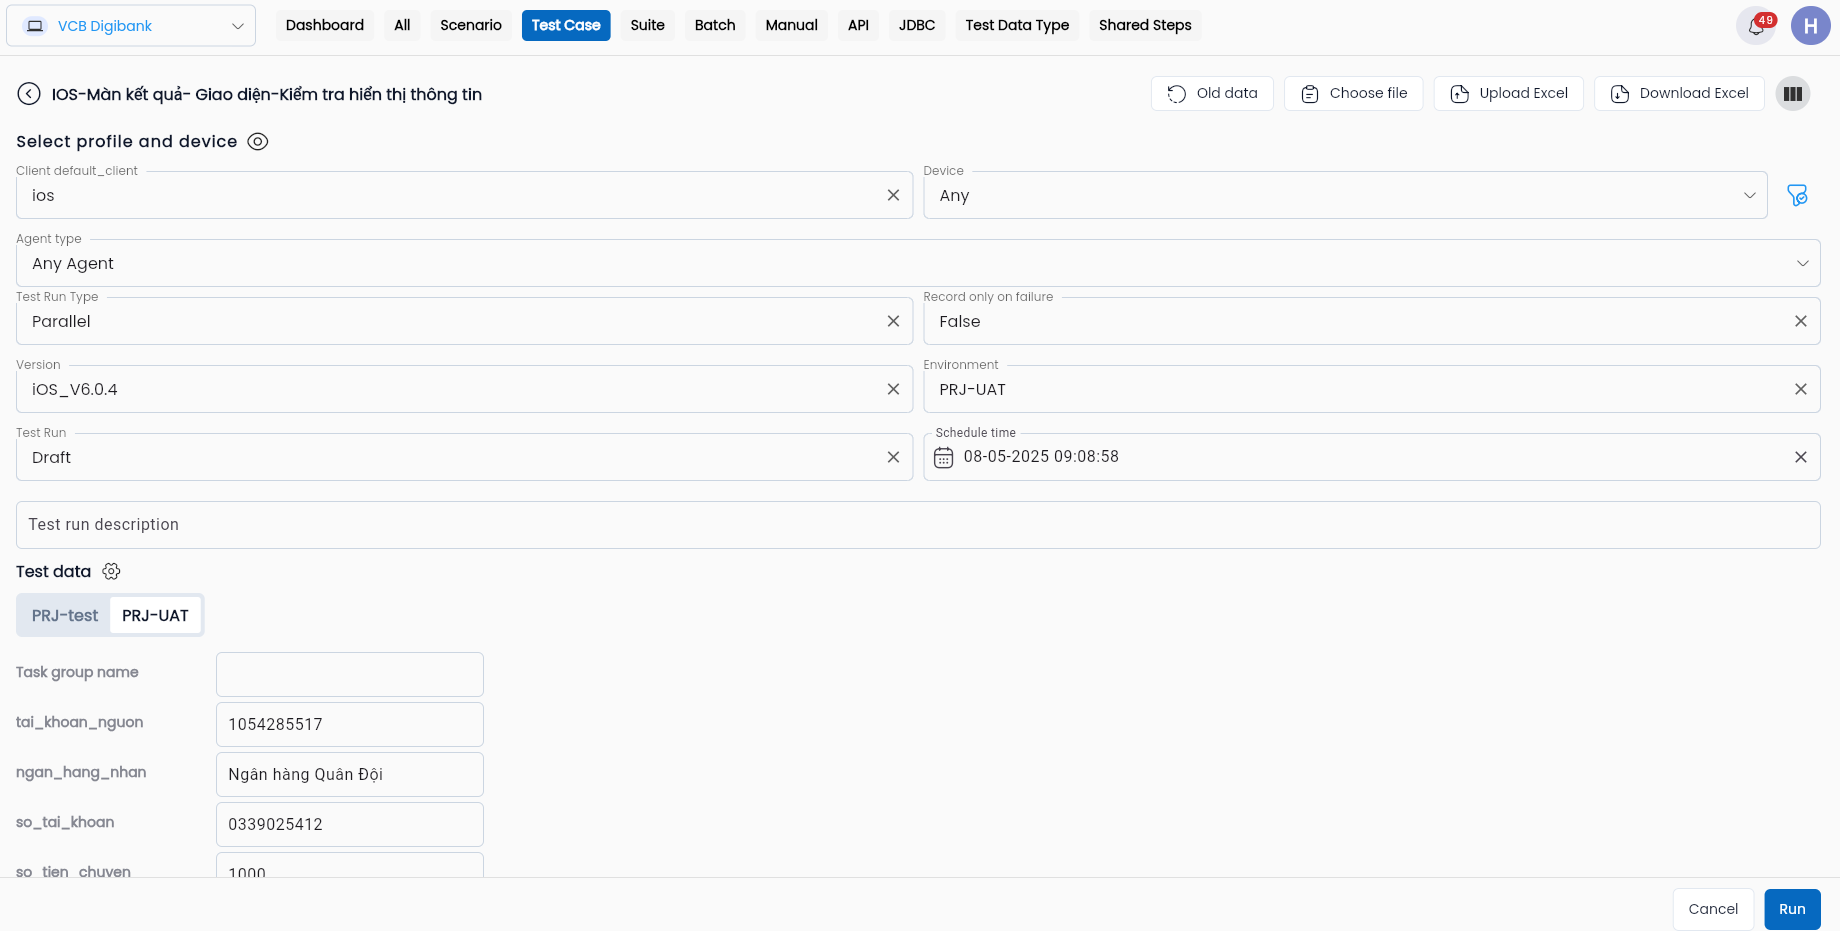Click the Cancel button
The height and width of the screenshot is (931, 1840).
click(x=1713, y=910)
